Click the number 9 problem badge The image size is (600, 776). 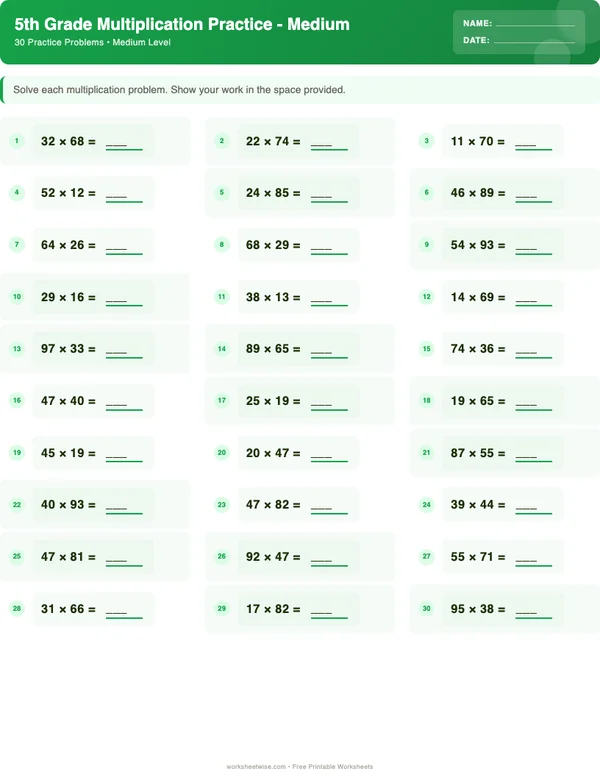(x=426, y=245)
